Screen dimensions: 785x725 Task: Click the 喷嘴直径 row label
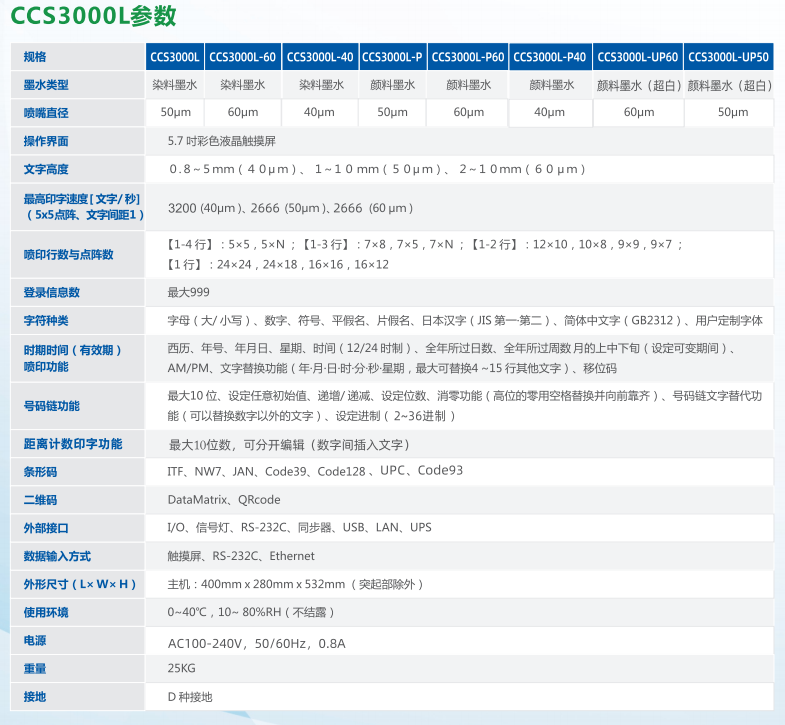[x=46, y=113]
